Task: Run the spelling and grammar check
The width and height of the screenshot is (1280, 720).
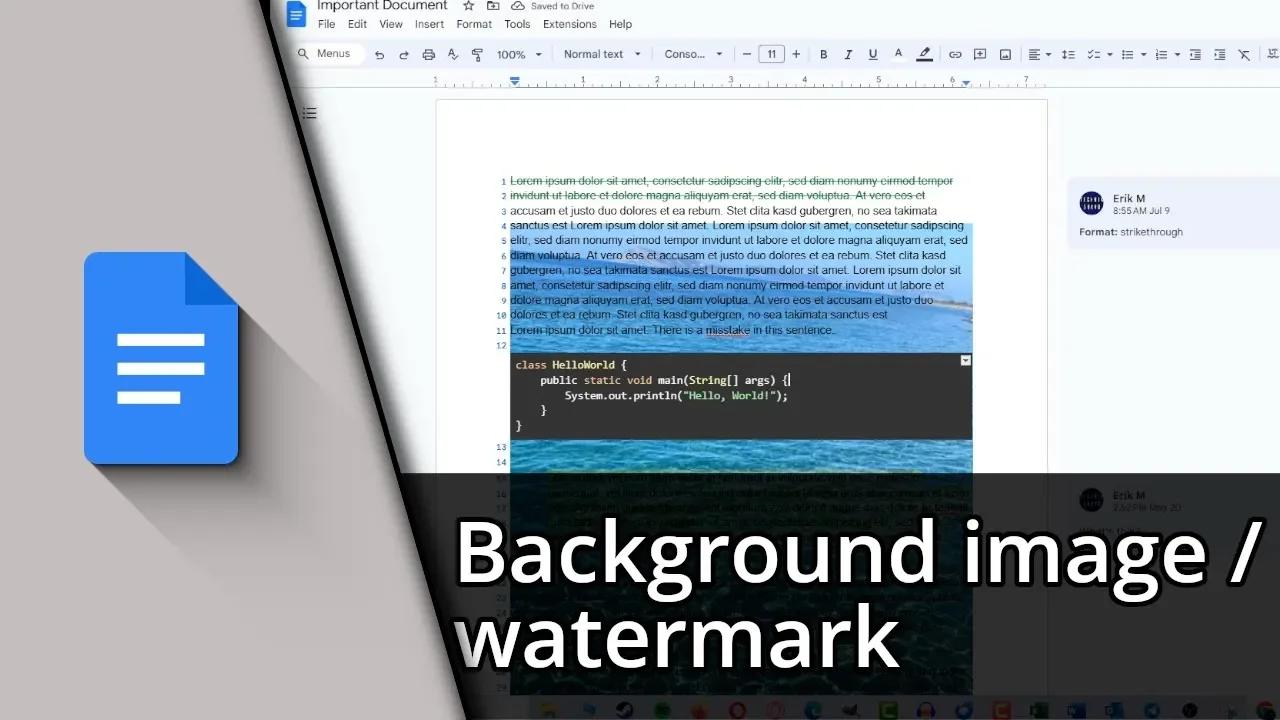Action: [452, 55]
